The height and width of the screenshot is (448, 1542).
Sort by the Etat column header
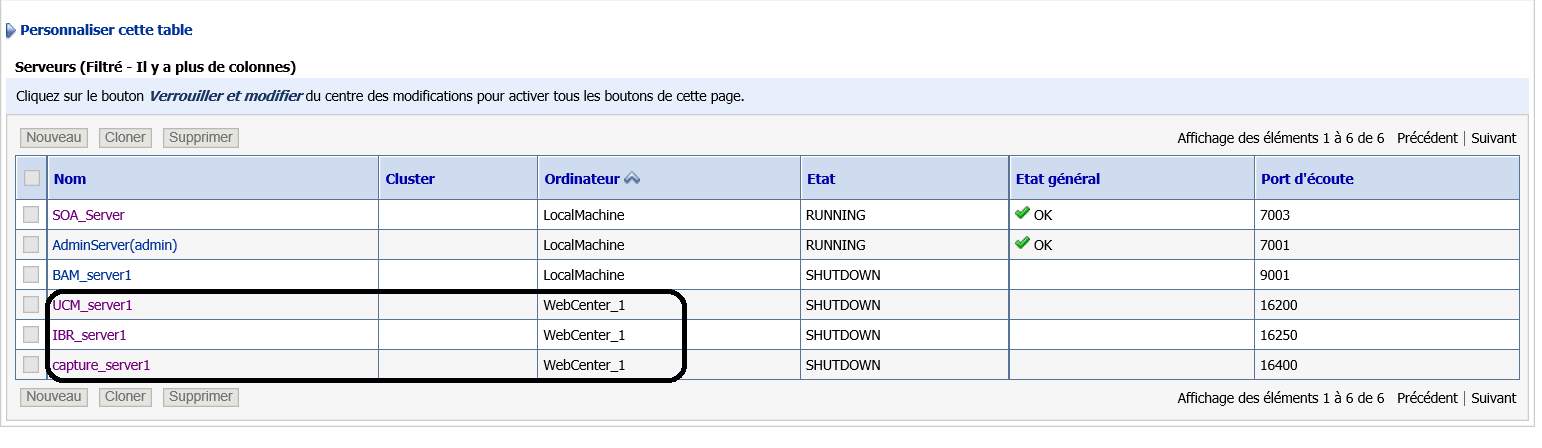821,179
